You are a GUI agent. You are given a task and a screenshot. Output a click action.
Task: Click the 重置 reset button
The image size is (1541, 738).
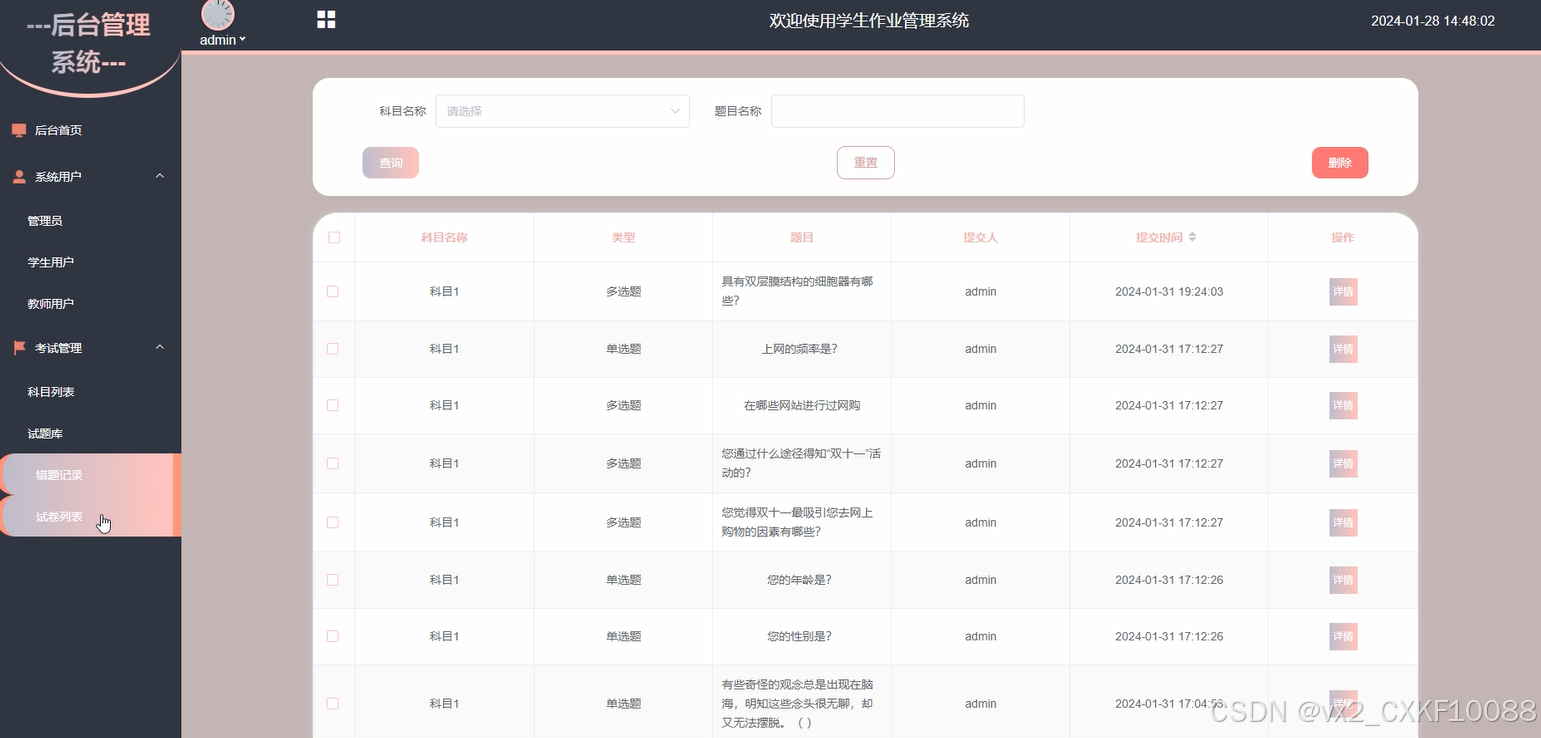pyautogui.click(x=866, y=163)
